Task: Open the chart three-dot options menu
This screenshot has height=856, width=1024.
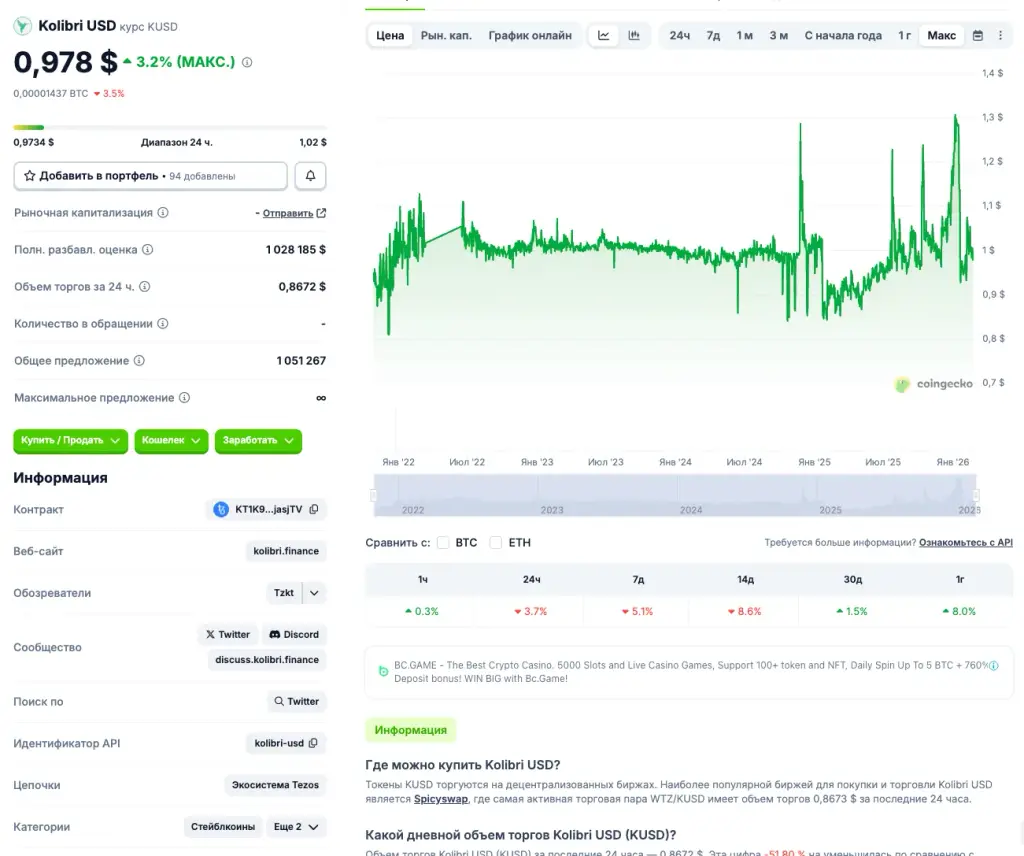Action: (1000, 35)
